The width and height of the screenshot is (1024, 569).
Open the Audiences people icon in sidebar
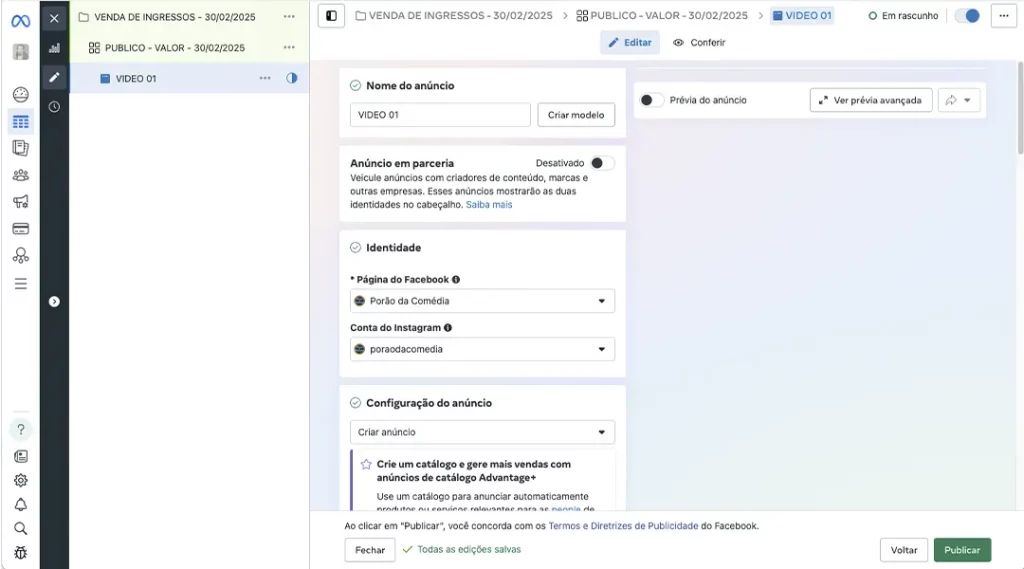click(x=20, y=175)
